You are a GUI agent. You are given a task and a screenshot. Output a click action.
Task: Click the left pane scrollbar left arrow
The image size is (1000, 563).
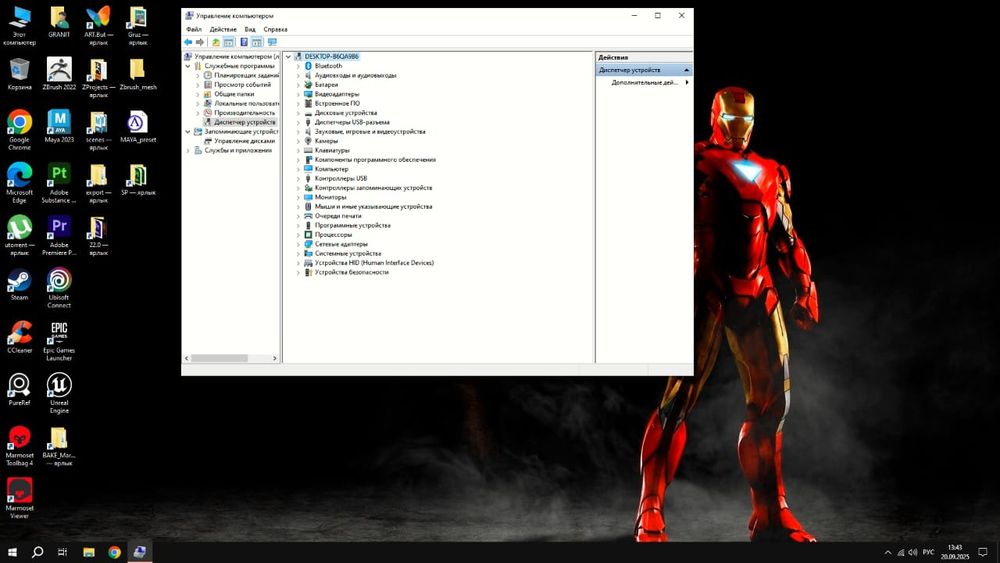[x=187, y=358]
